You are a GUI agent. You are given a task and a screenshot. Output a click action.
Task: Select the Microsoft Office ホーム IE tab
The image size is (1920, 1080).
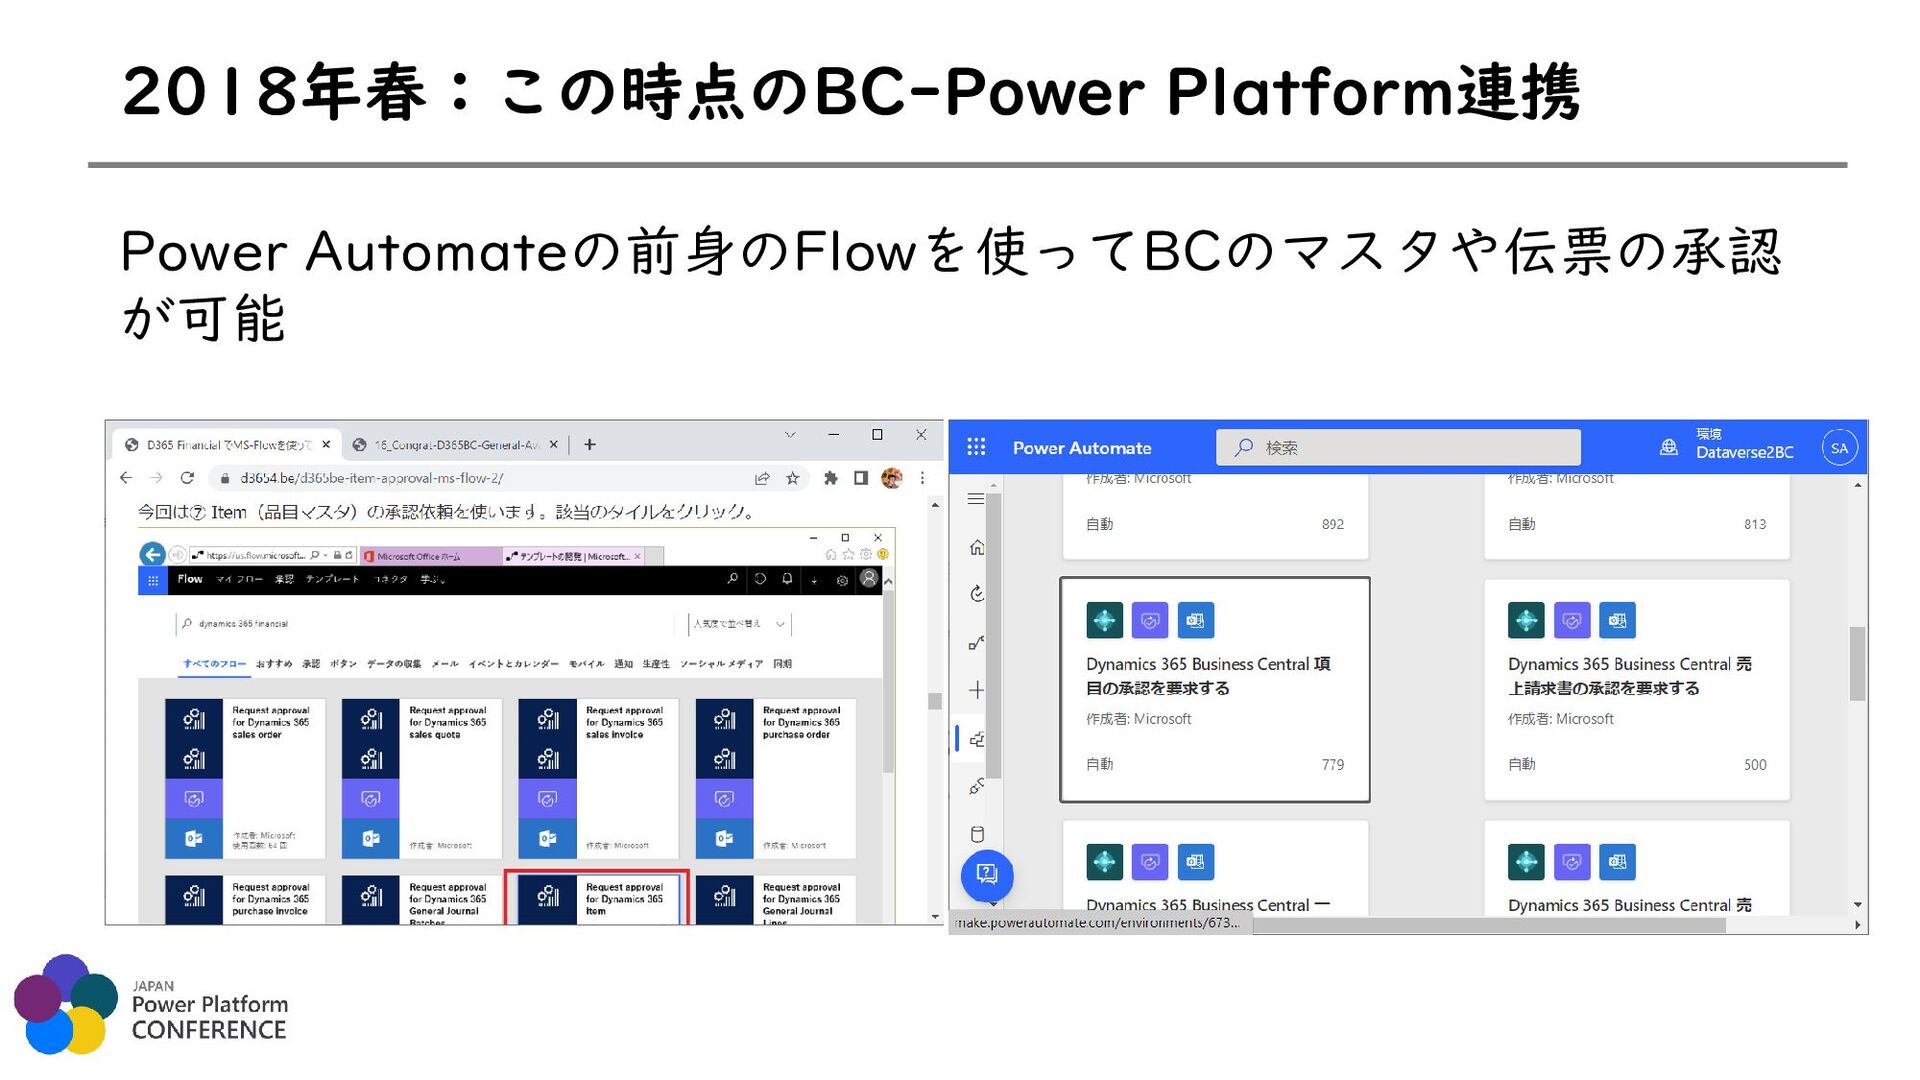coord(430,556)
